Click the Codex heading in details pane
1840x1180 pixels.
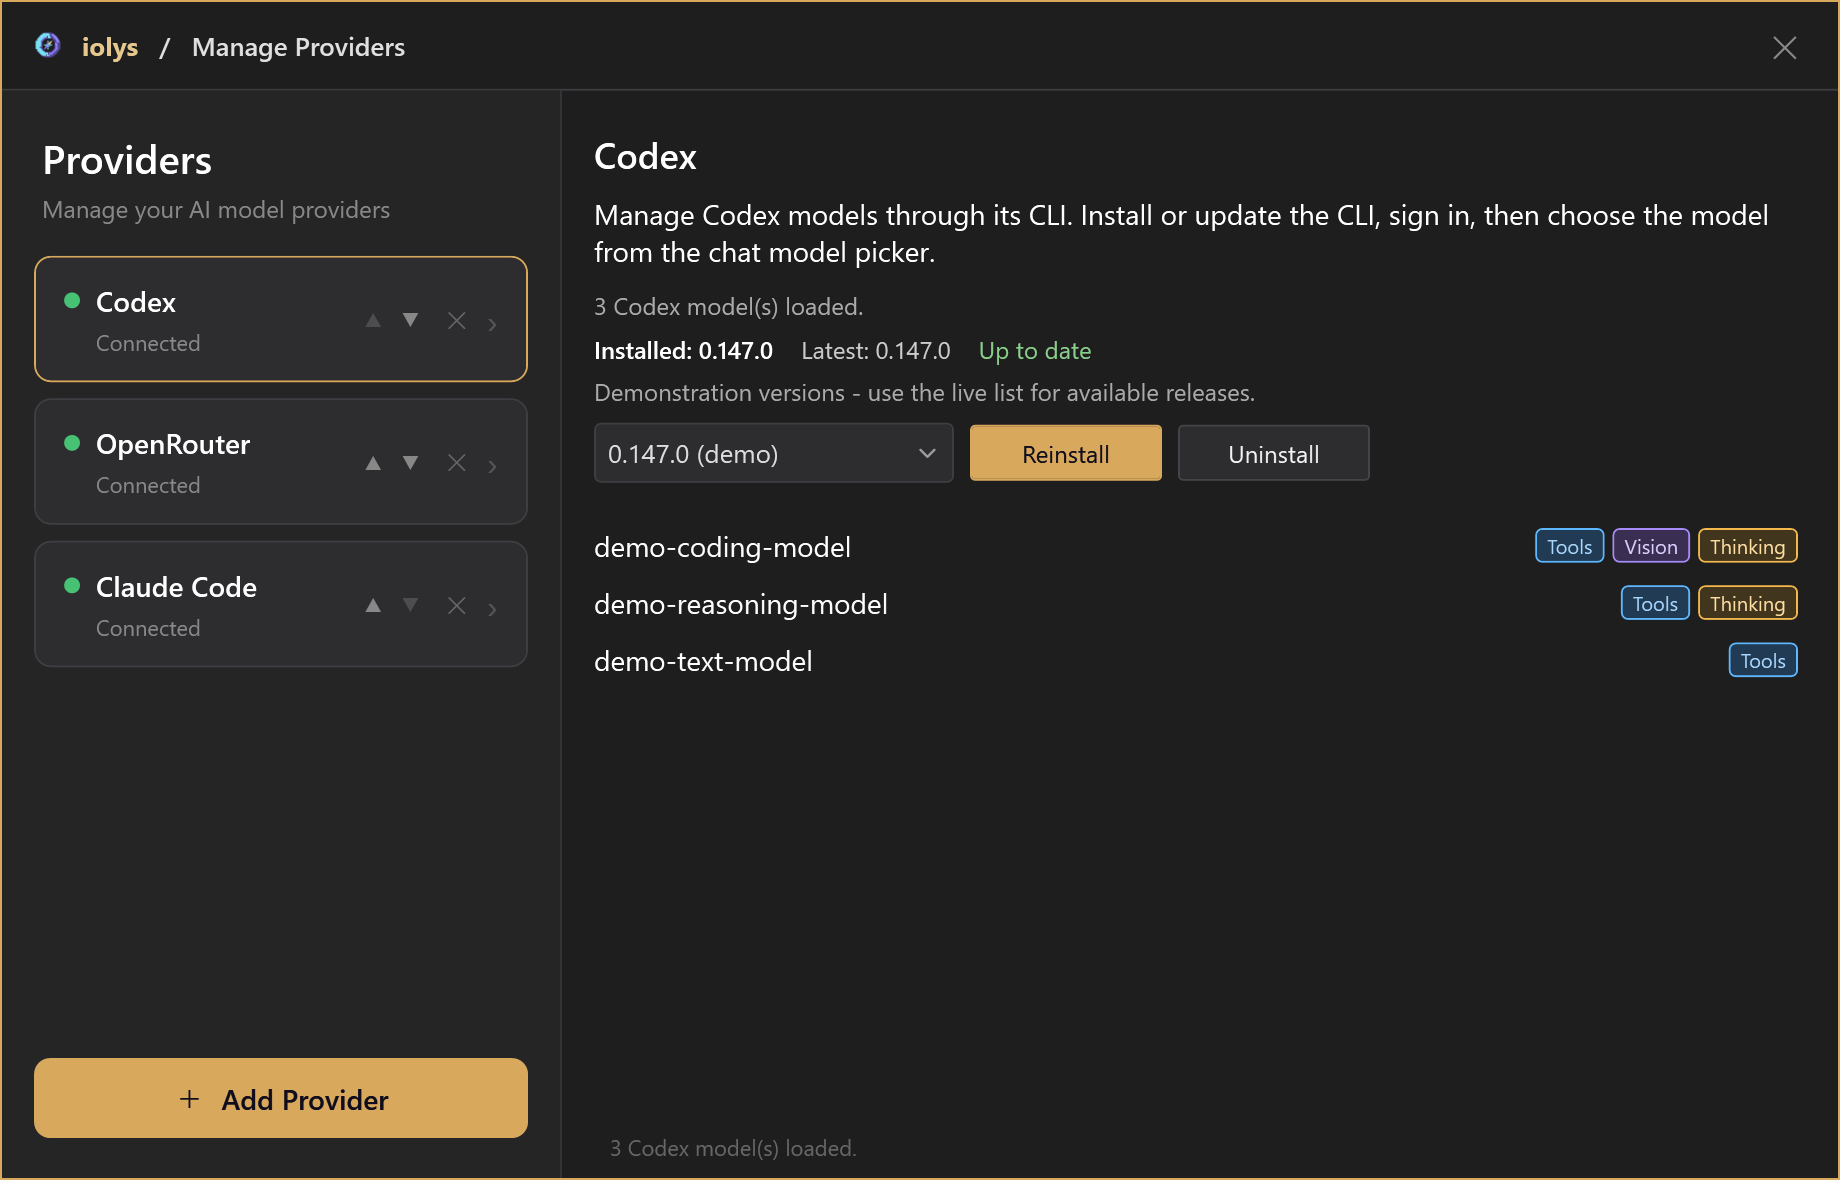tap(645, 157)
